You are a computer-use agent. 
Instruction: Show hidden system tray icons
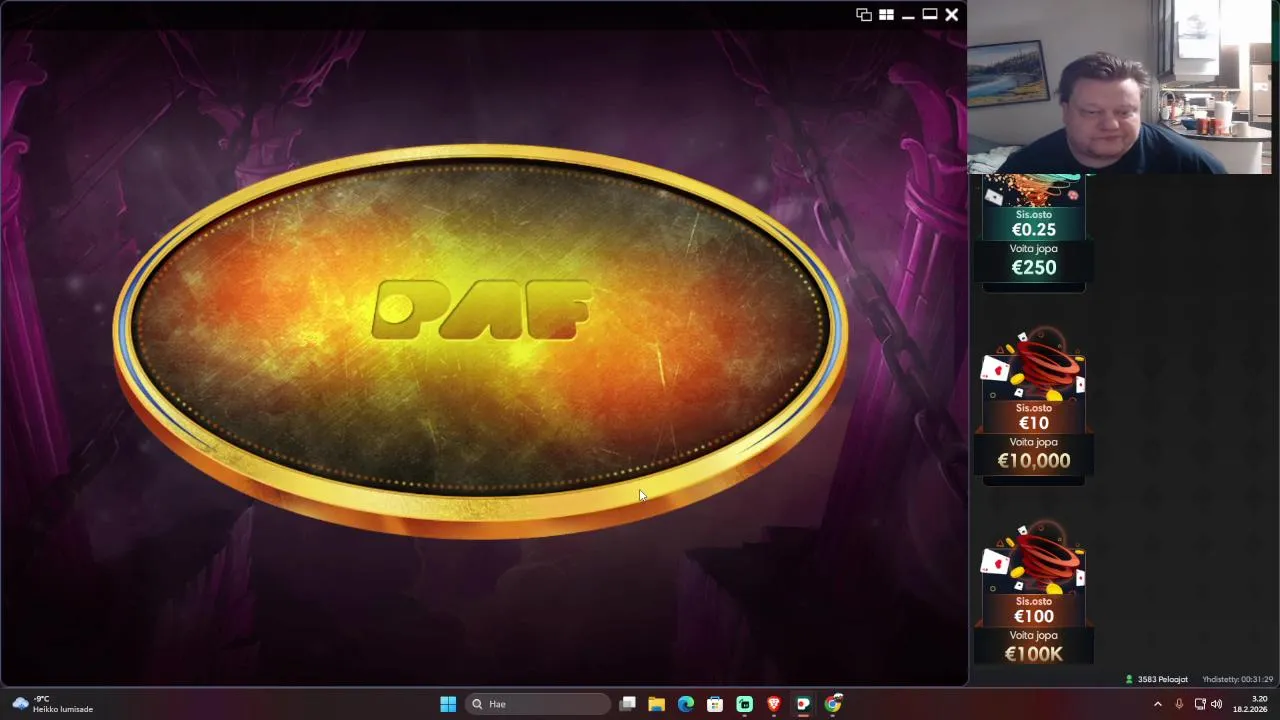1158,704
